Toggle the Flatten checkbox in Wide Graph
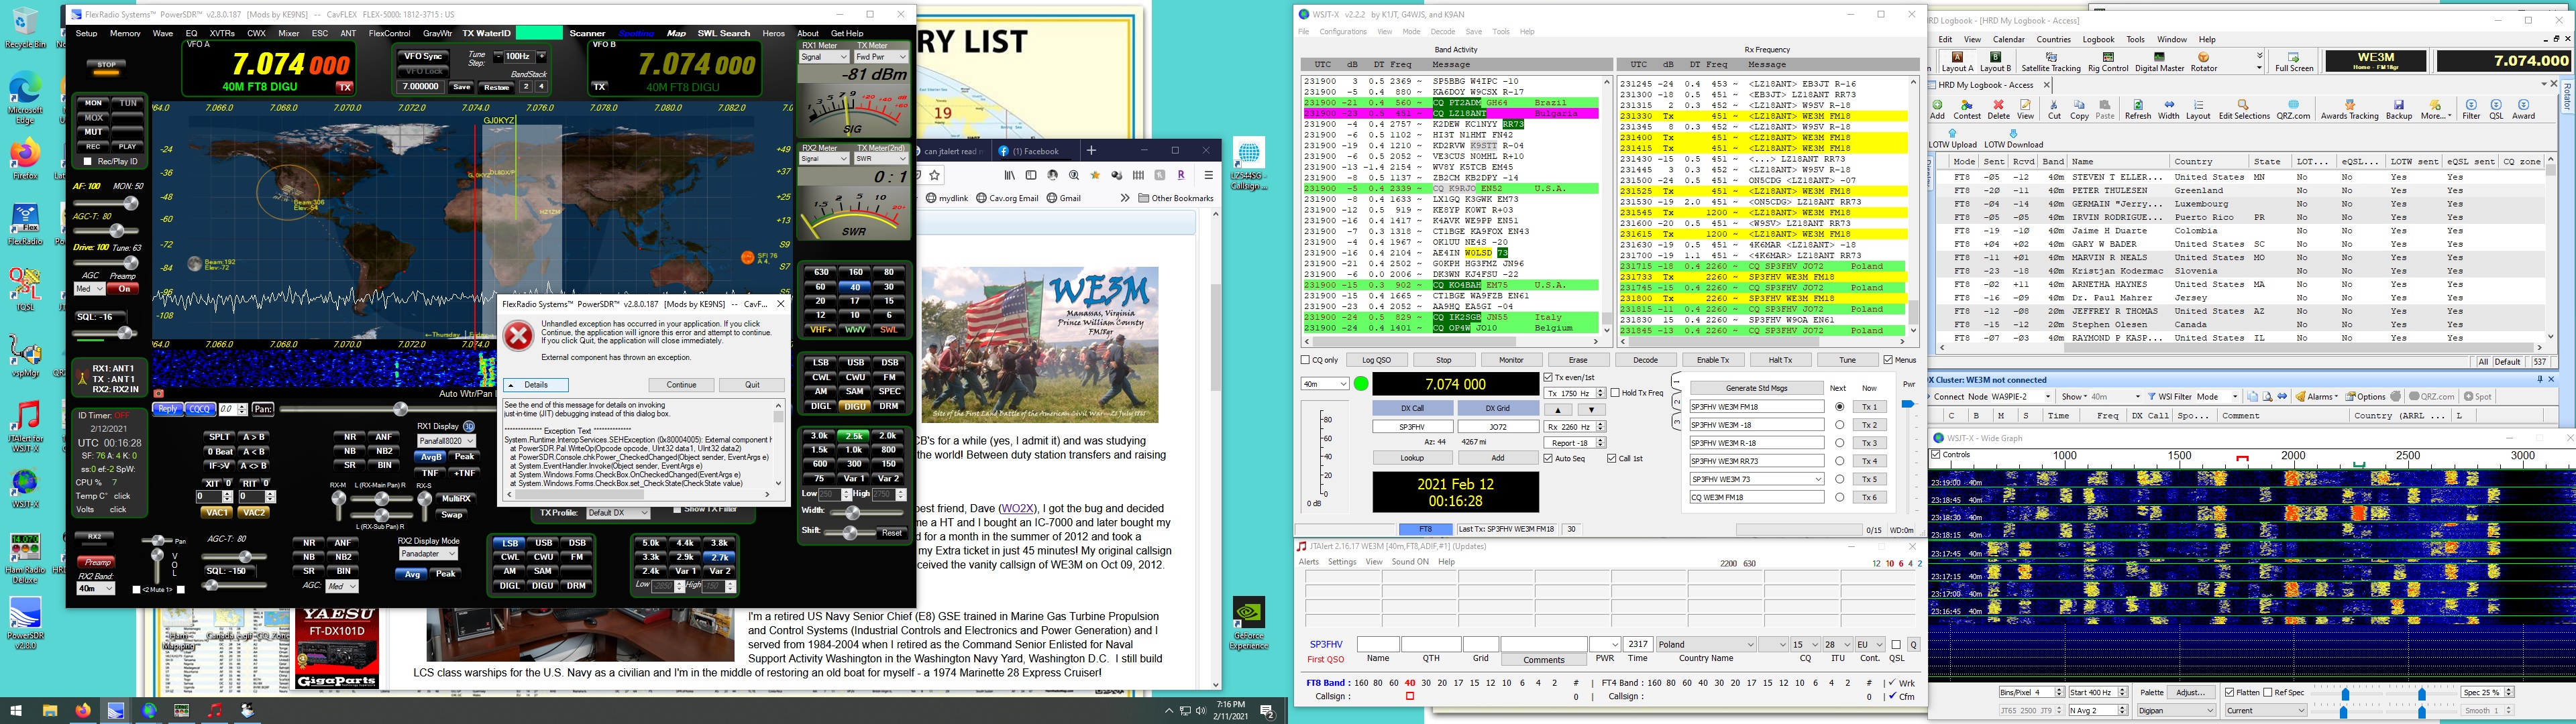This screenshot has height=724, width=2576. 2230,692
